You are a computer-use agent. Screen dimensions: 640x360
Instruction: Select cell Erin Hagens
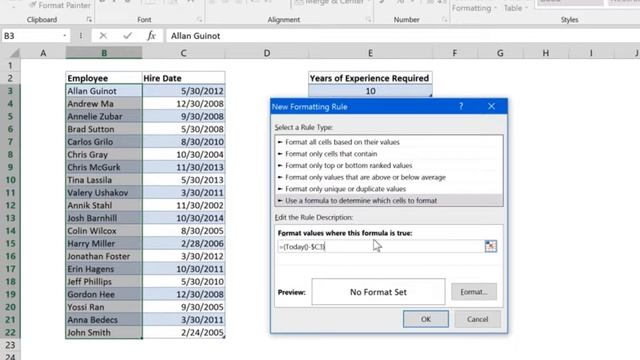click(104, 269)
